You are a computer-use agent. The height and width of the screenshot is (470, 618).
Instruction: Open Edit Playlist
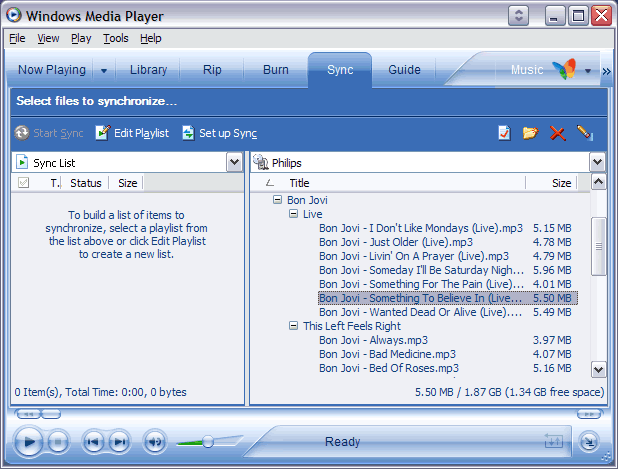point(132,133)
